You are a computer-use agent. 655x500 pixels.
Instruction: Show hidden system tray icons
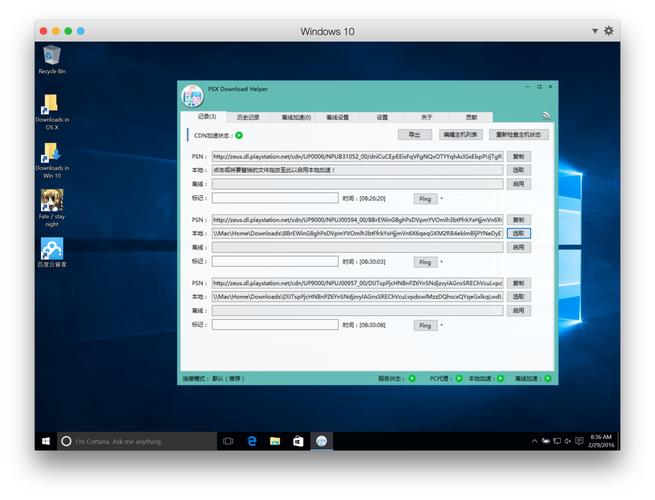point(534,441)
